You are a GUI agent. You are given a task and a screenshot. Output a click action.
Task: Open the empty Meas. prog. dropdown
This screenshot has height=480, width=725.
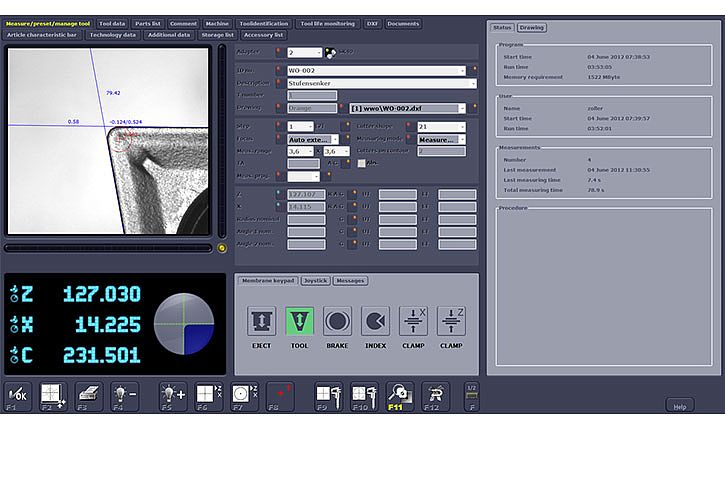point(303,176)
